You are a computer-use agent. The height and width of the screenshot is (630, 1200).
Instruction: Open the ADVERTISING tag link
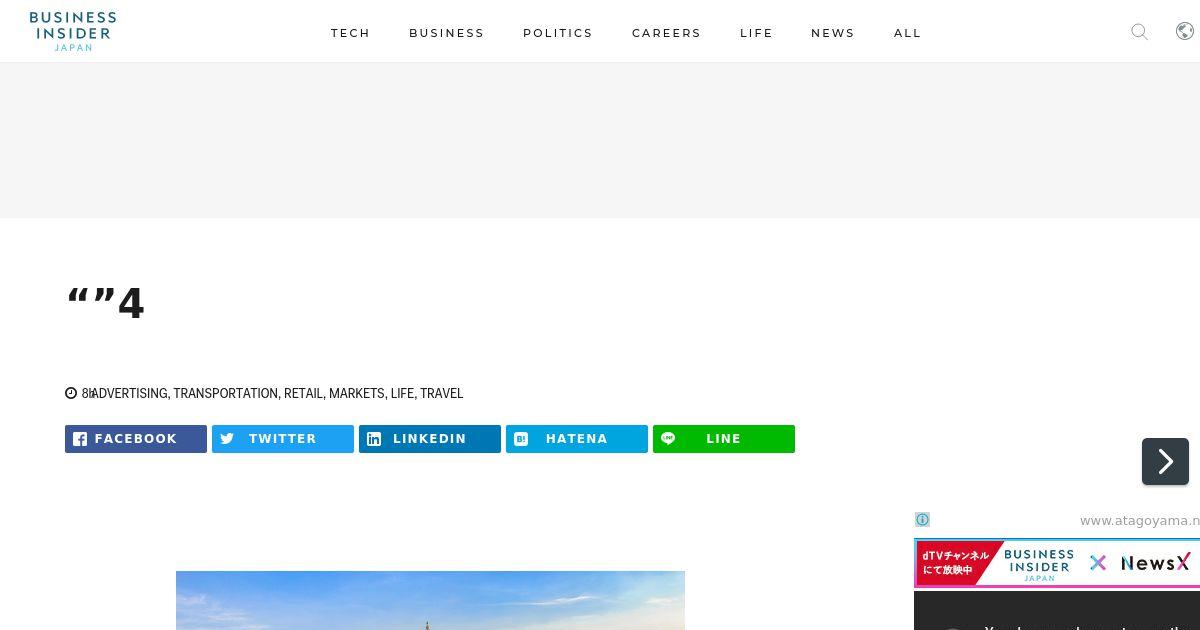130,393
